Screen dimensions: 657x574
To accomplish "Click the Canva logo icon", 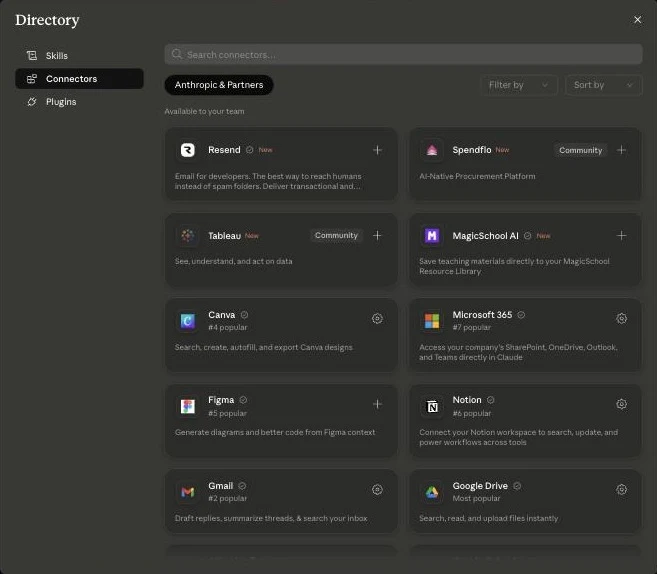I will pos(188,321).
